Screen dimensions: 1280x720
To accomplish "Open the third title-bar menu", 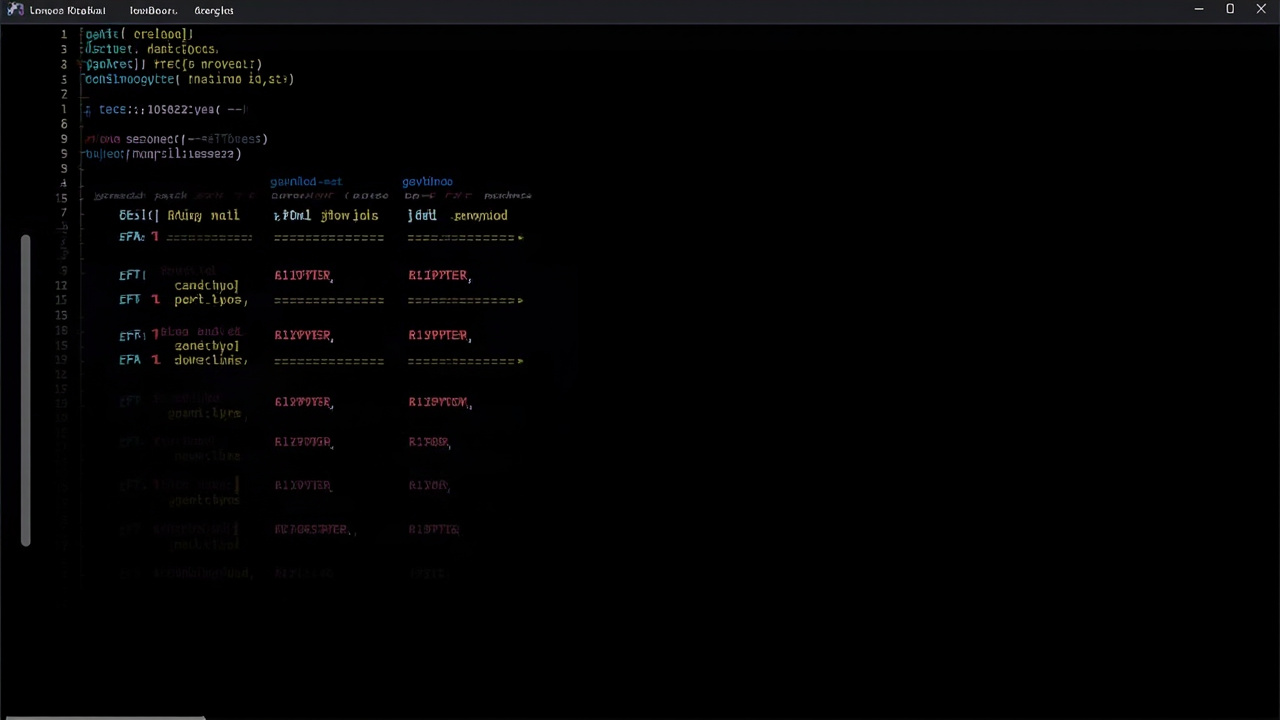I will coord(214,10).
